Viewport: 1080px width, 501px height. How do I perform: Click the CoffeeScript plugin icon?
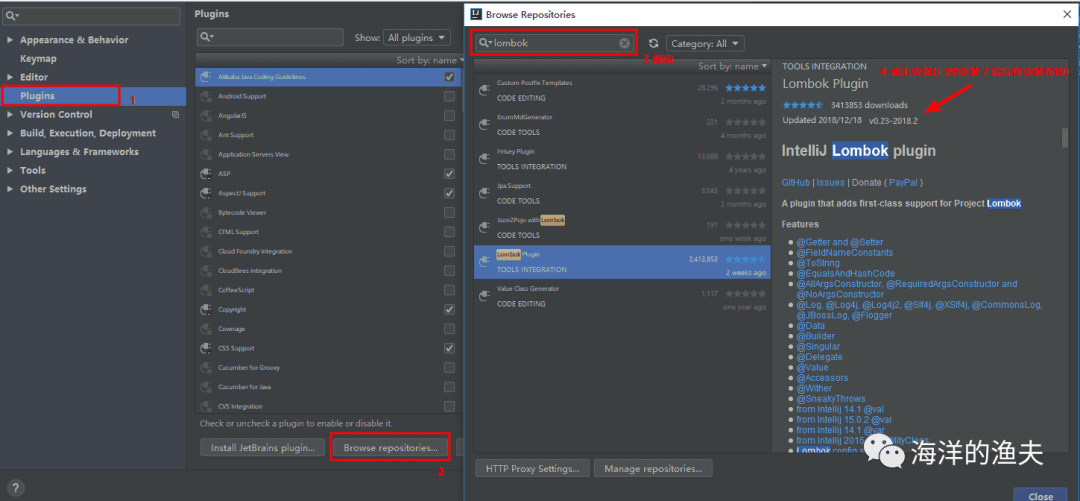click(x=205, y=290)
